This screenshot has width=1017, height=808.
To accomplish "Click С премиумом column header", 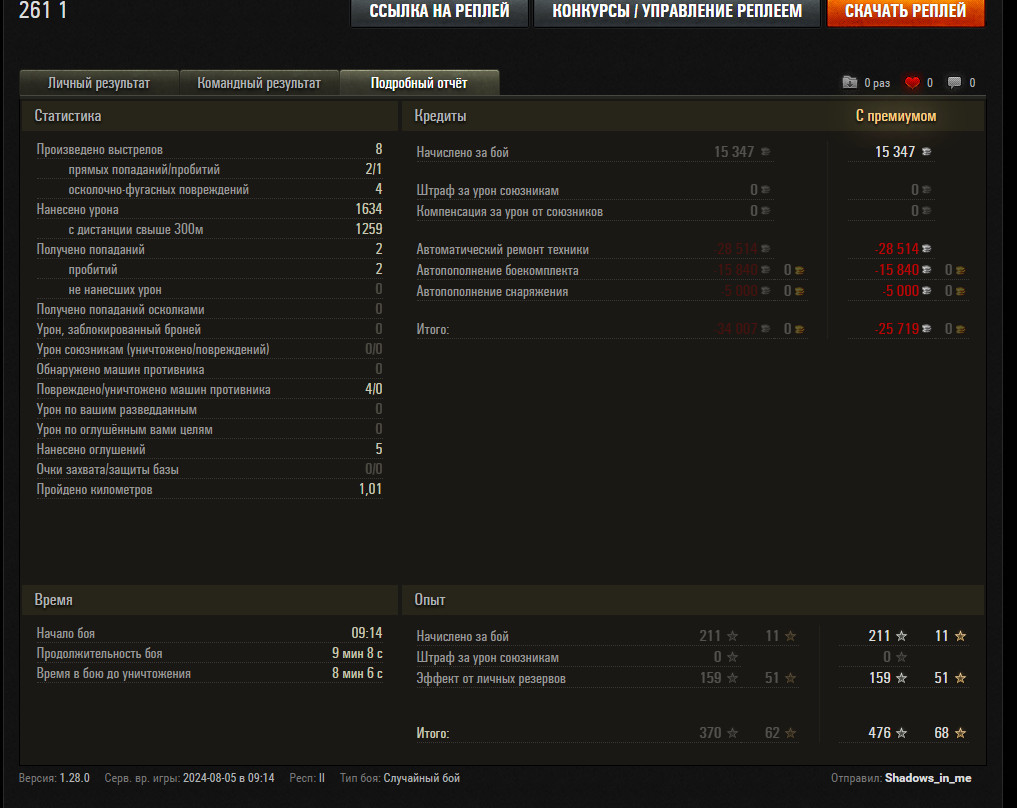I will [x=896, y=116].
